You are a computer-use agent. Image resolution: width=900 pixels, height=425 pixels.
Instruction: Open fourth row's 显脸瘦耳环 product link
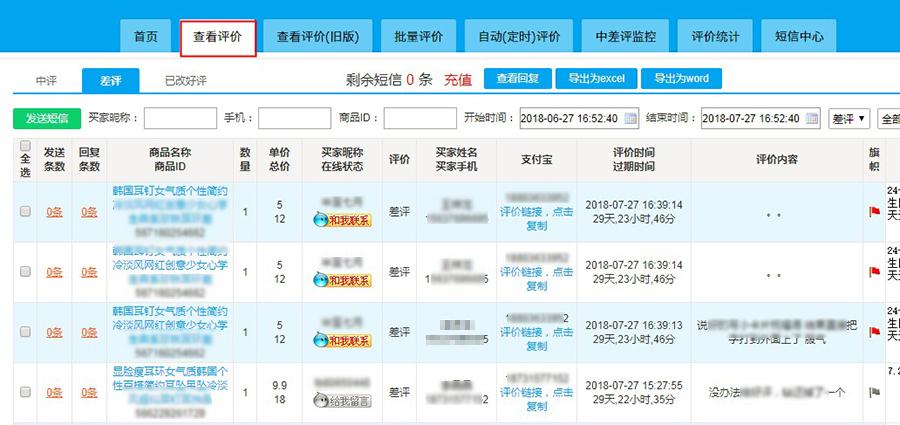[170, 385]
